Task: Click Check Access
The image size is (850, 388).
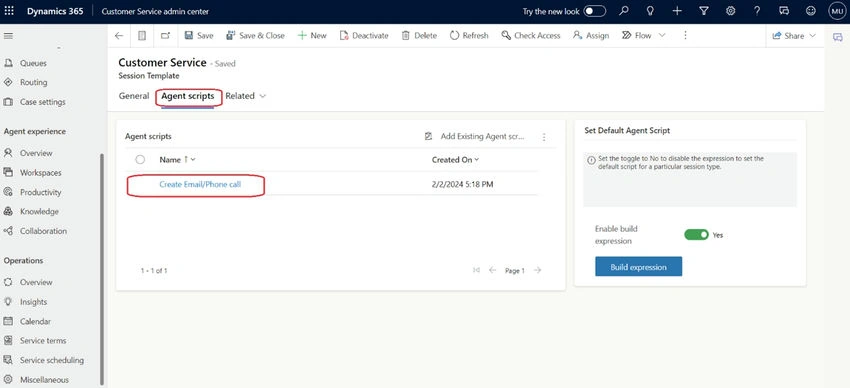Action: 531,36
